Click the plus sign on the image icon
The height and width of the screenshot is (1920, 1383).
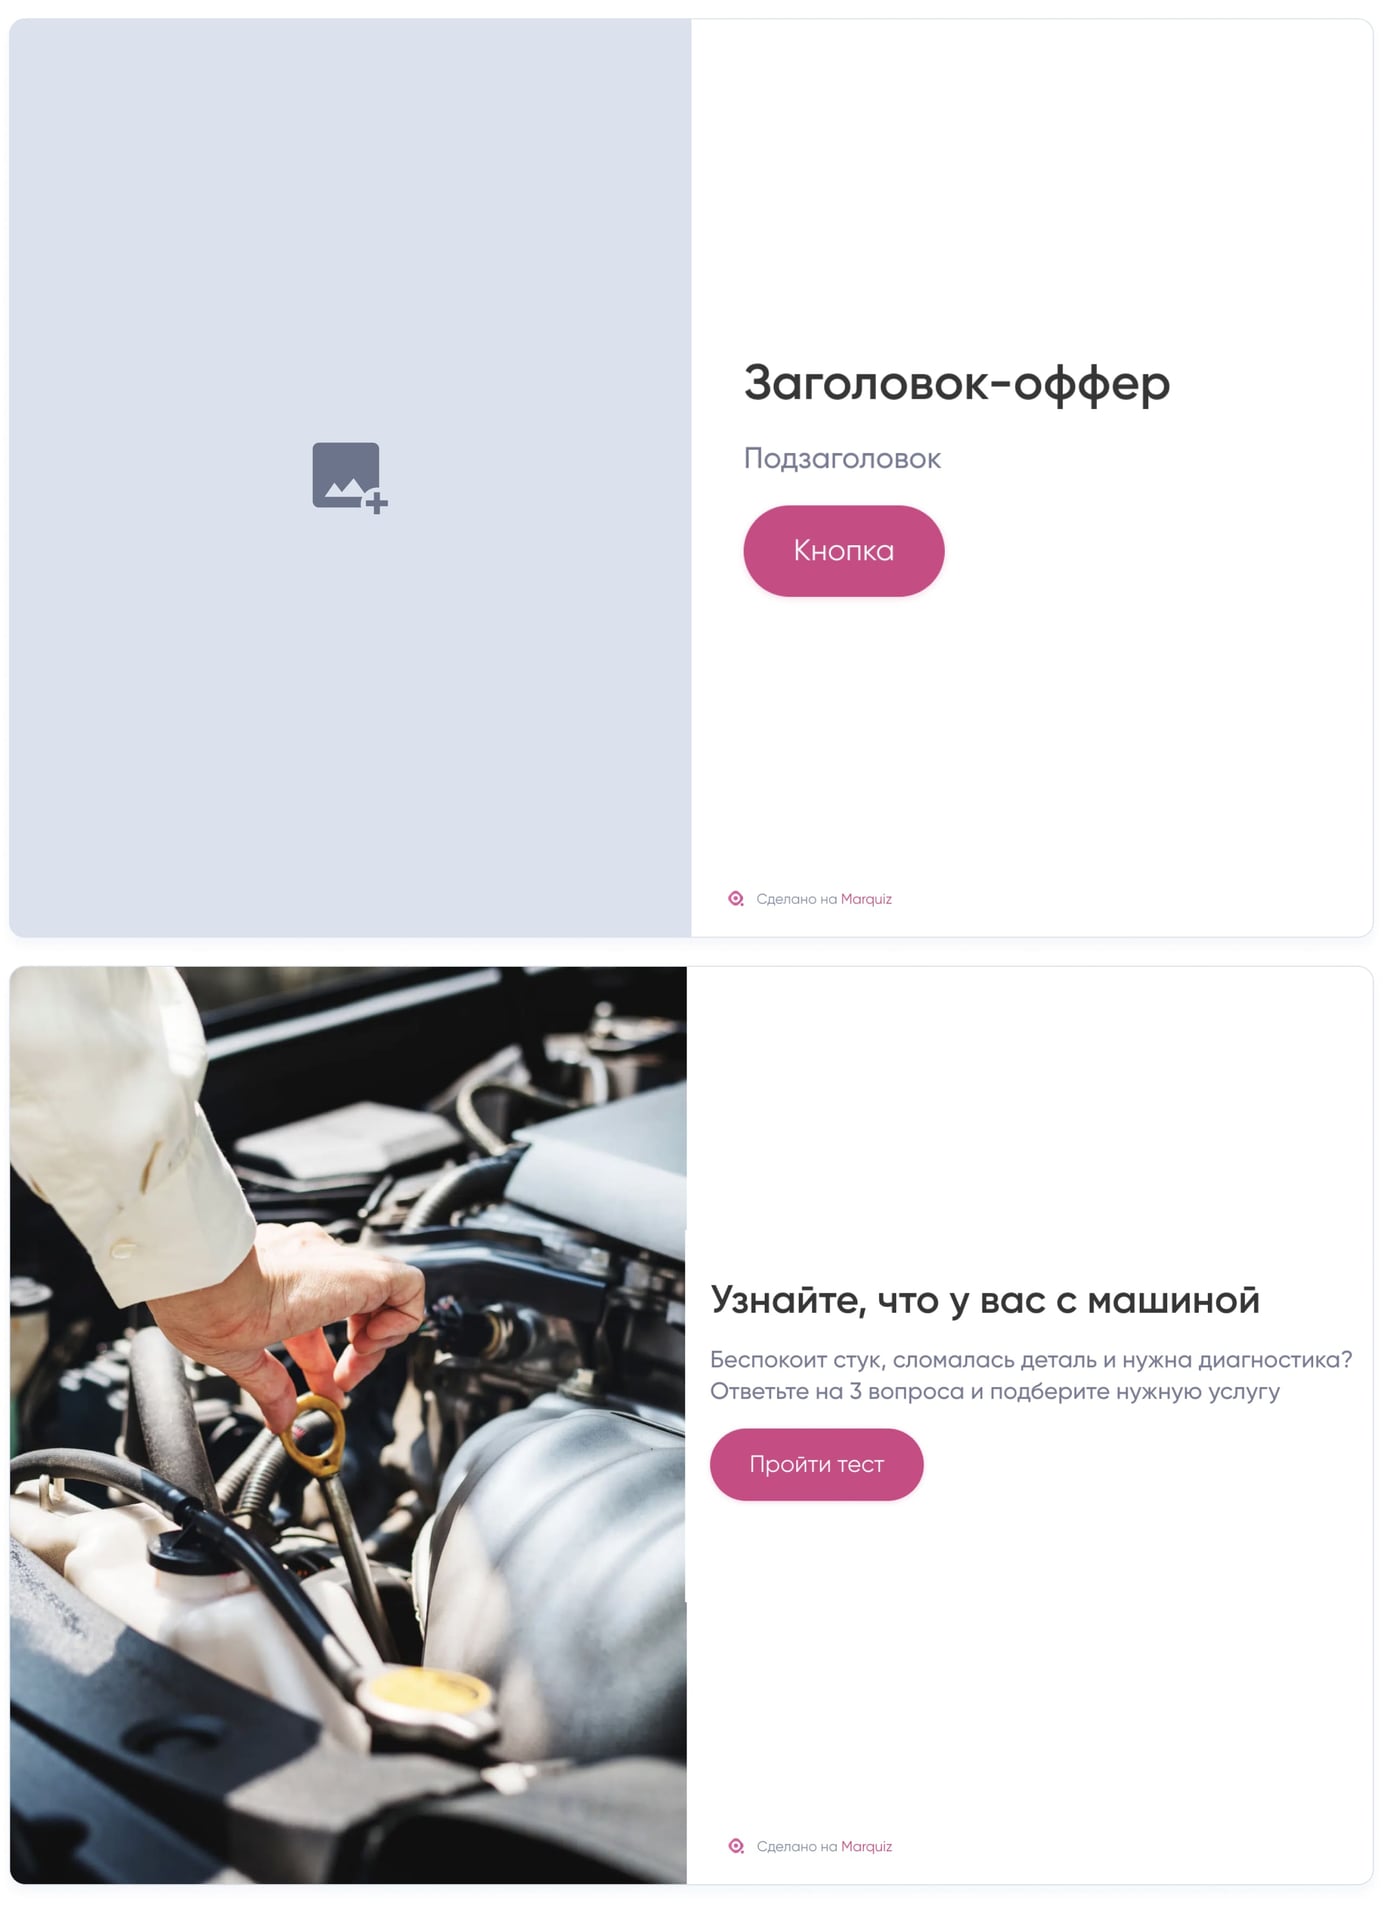coord(376,503)
